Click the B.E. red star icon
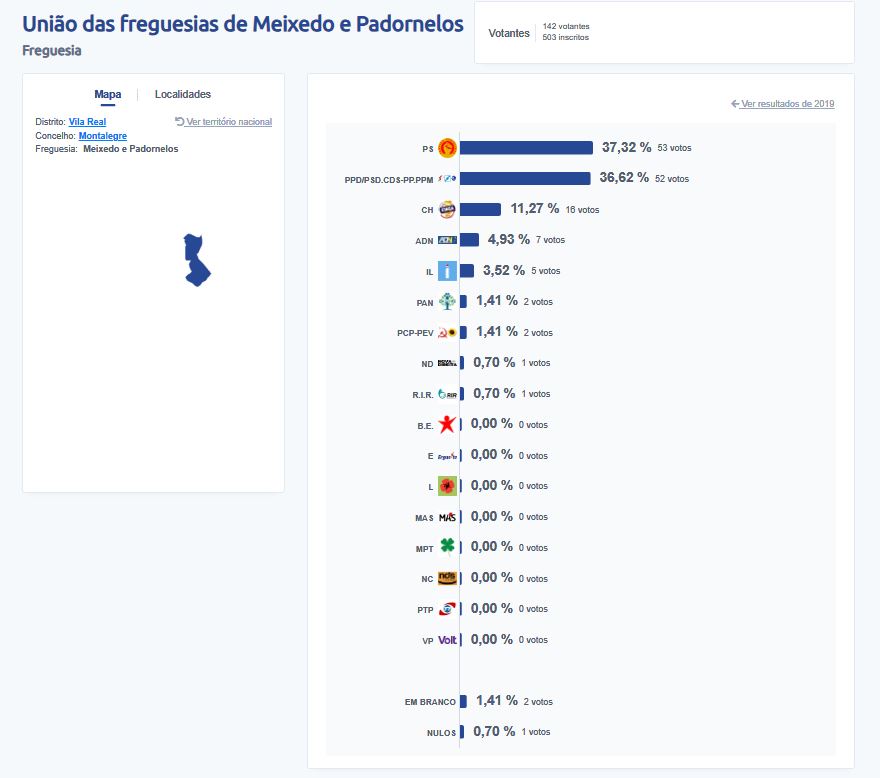The width and height of the screenshot is (880, 778). click(447, 424)
